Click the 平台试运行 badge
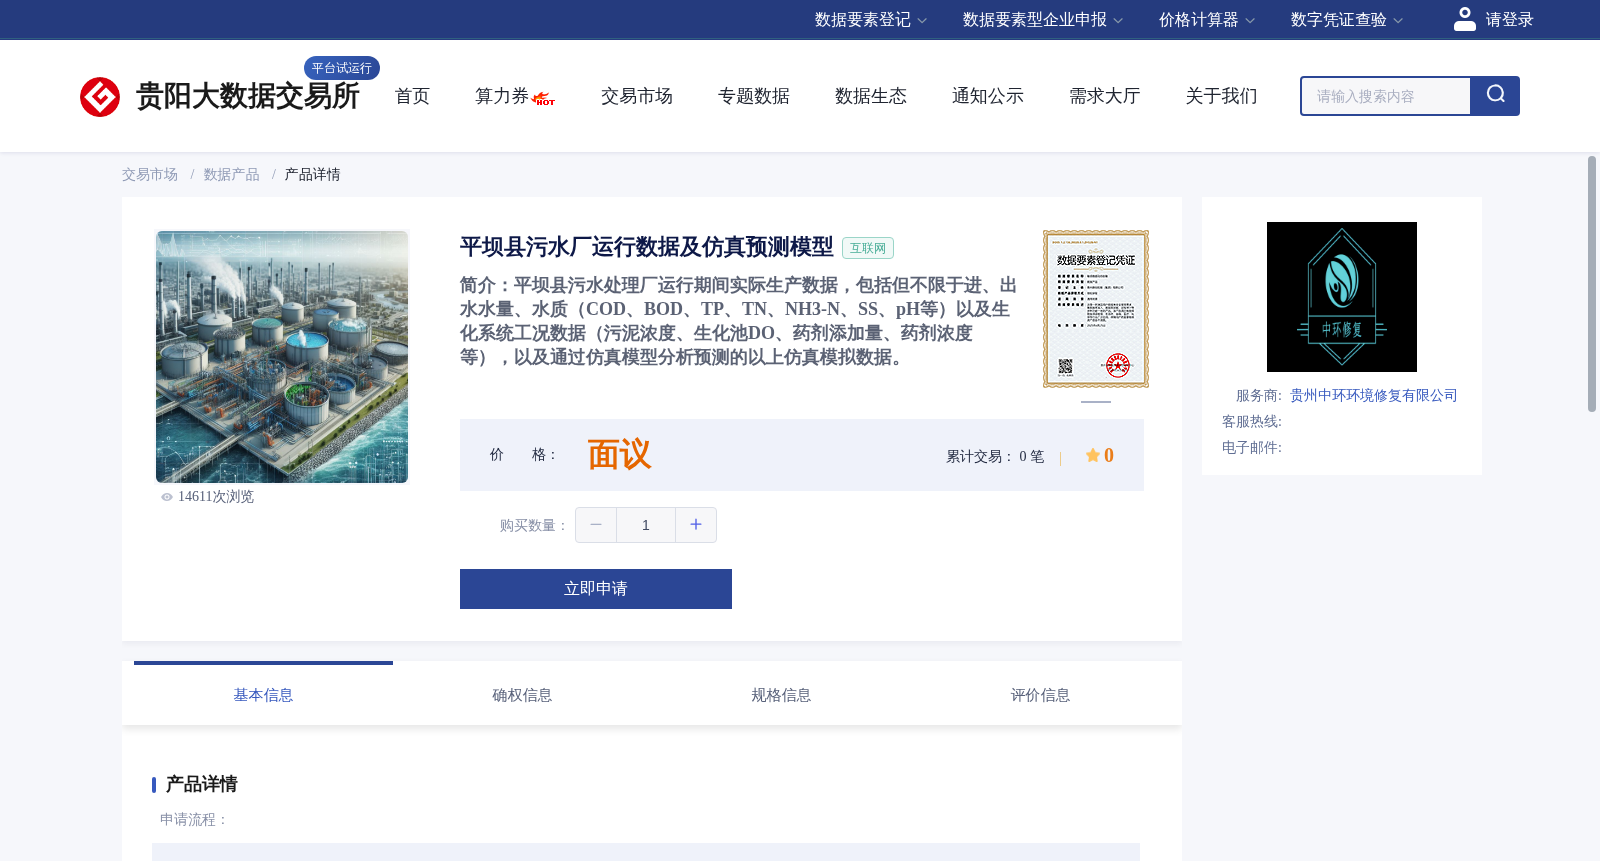The height and width of the screenshot is (861, 1600). point(342,68)
